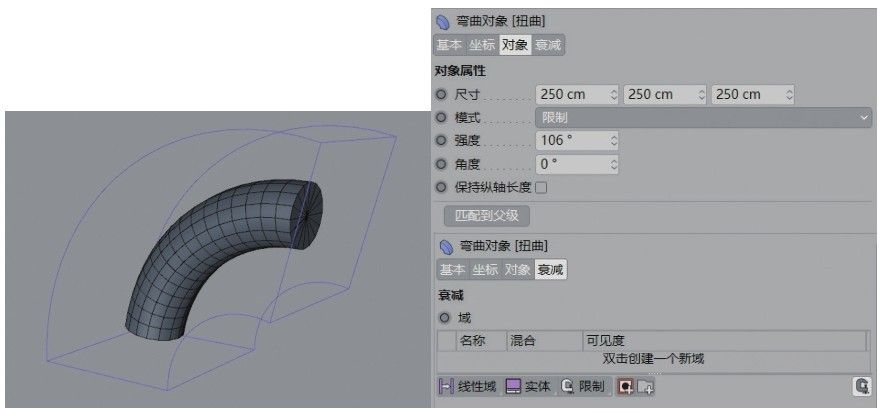883x413 pixels.
Task: Click the new folder icon in the field list bar
Action: point(645,387)
